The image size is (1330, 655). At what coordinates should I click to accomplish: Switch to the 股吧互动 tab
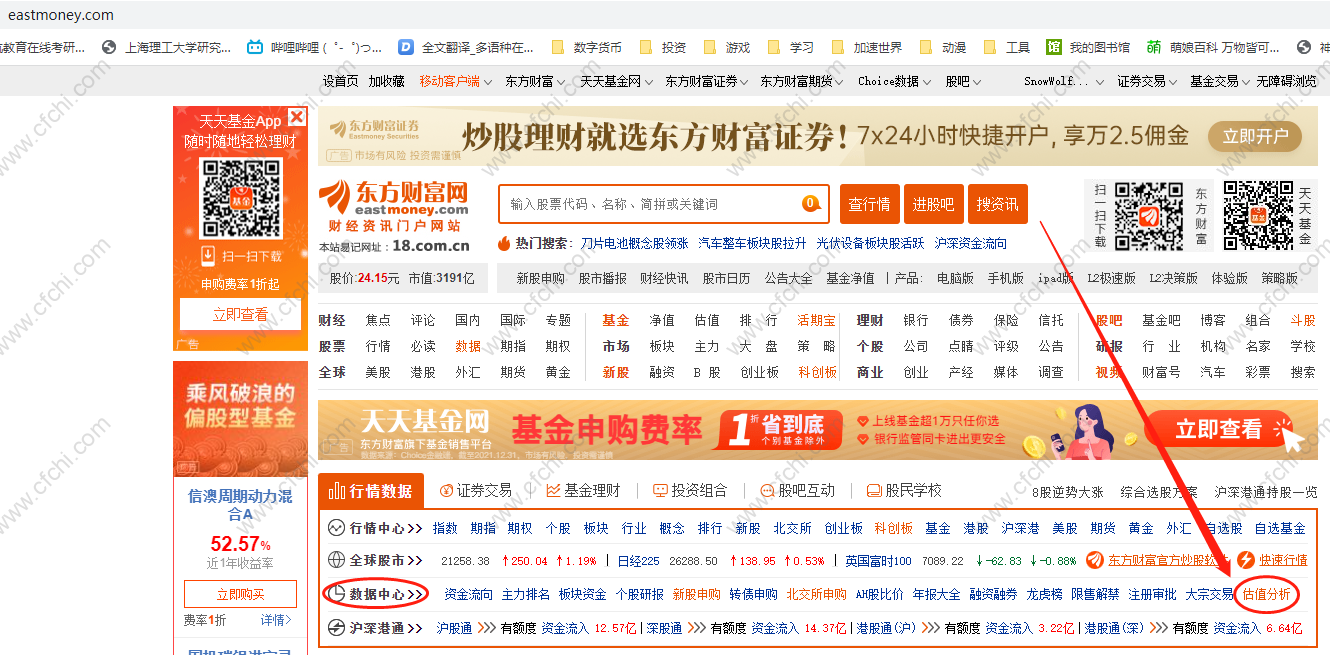pyautogui.click(x=798, y=491)
